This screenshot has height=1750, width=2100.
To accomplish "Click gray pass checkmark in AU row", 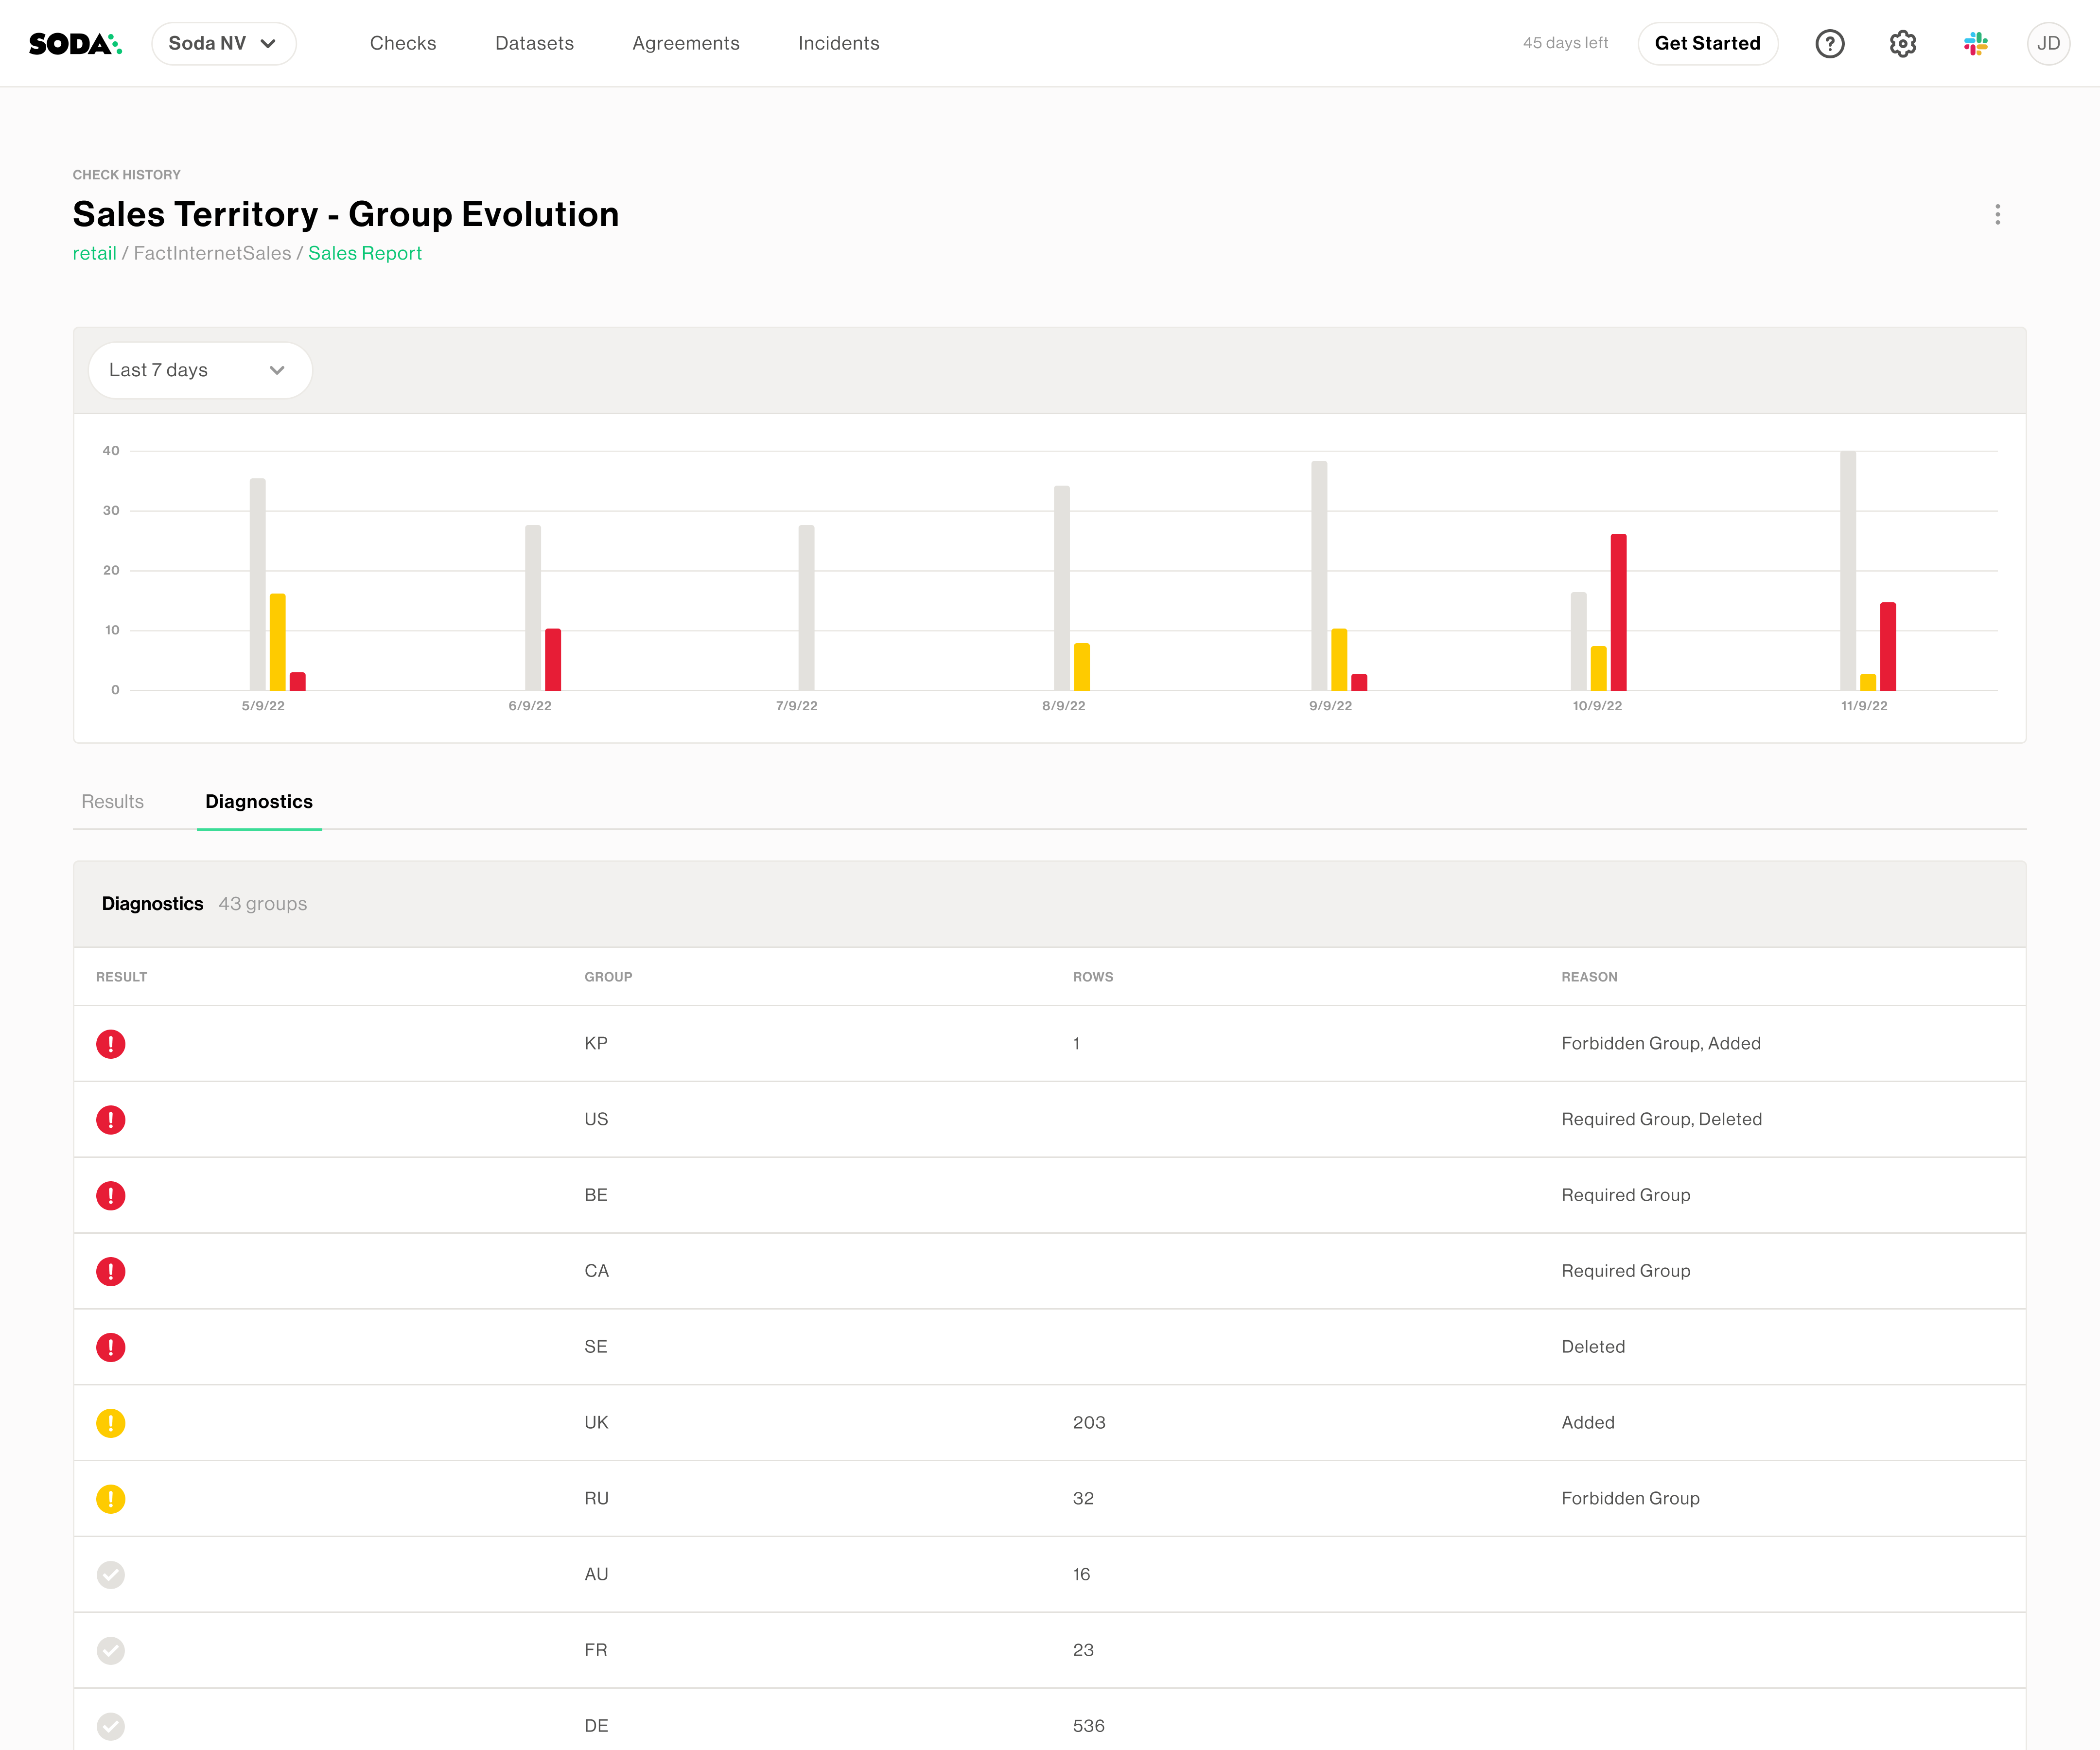I will pyautogui.click(x=111, y=1575).
